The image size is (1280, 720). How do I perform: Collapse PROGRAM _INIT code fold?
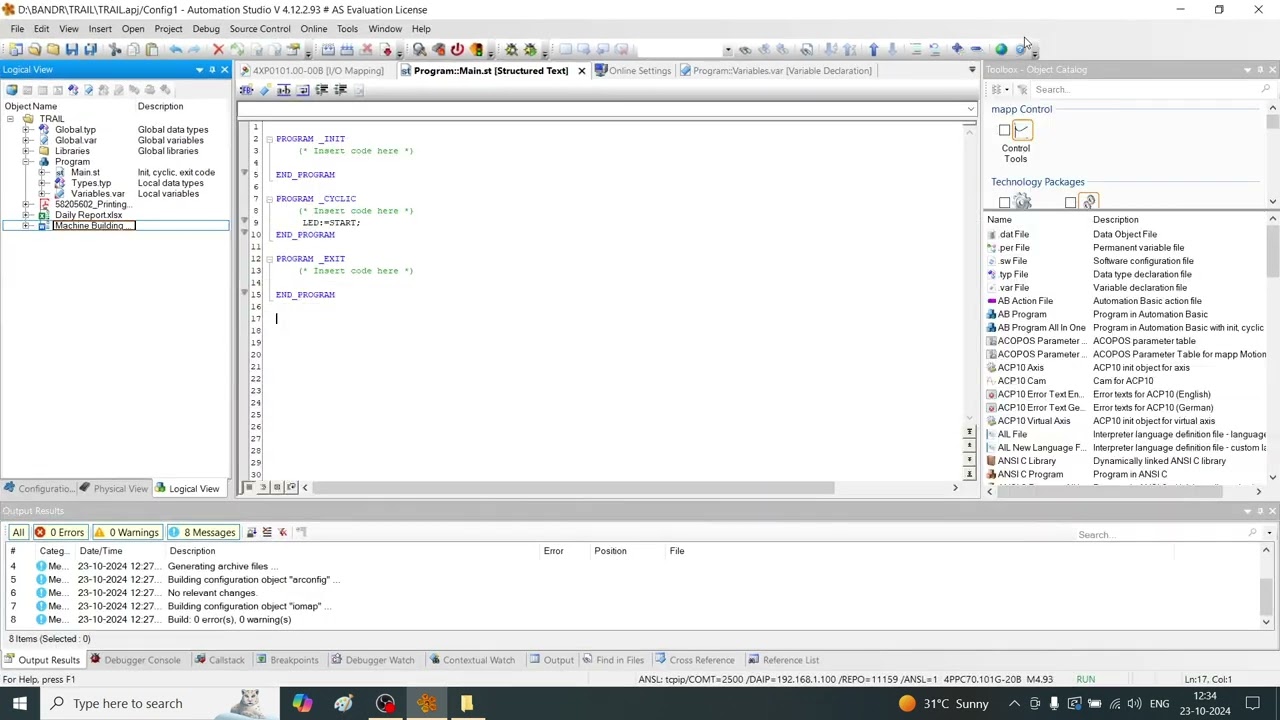268,139
